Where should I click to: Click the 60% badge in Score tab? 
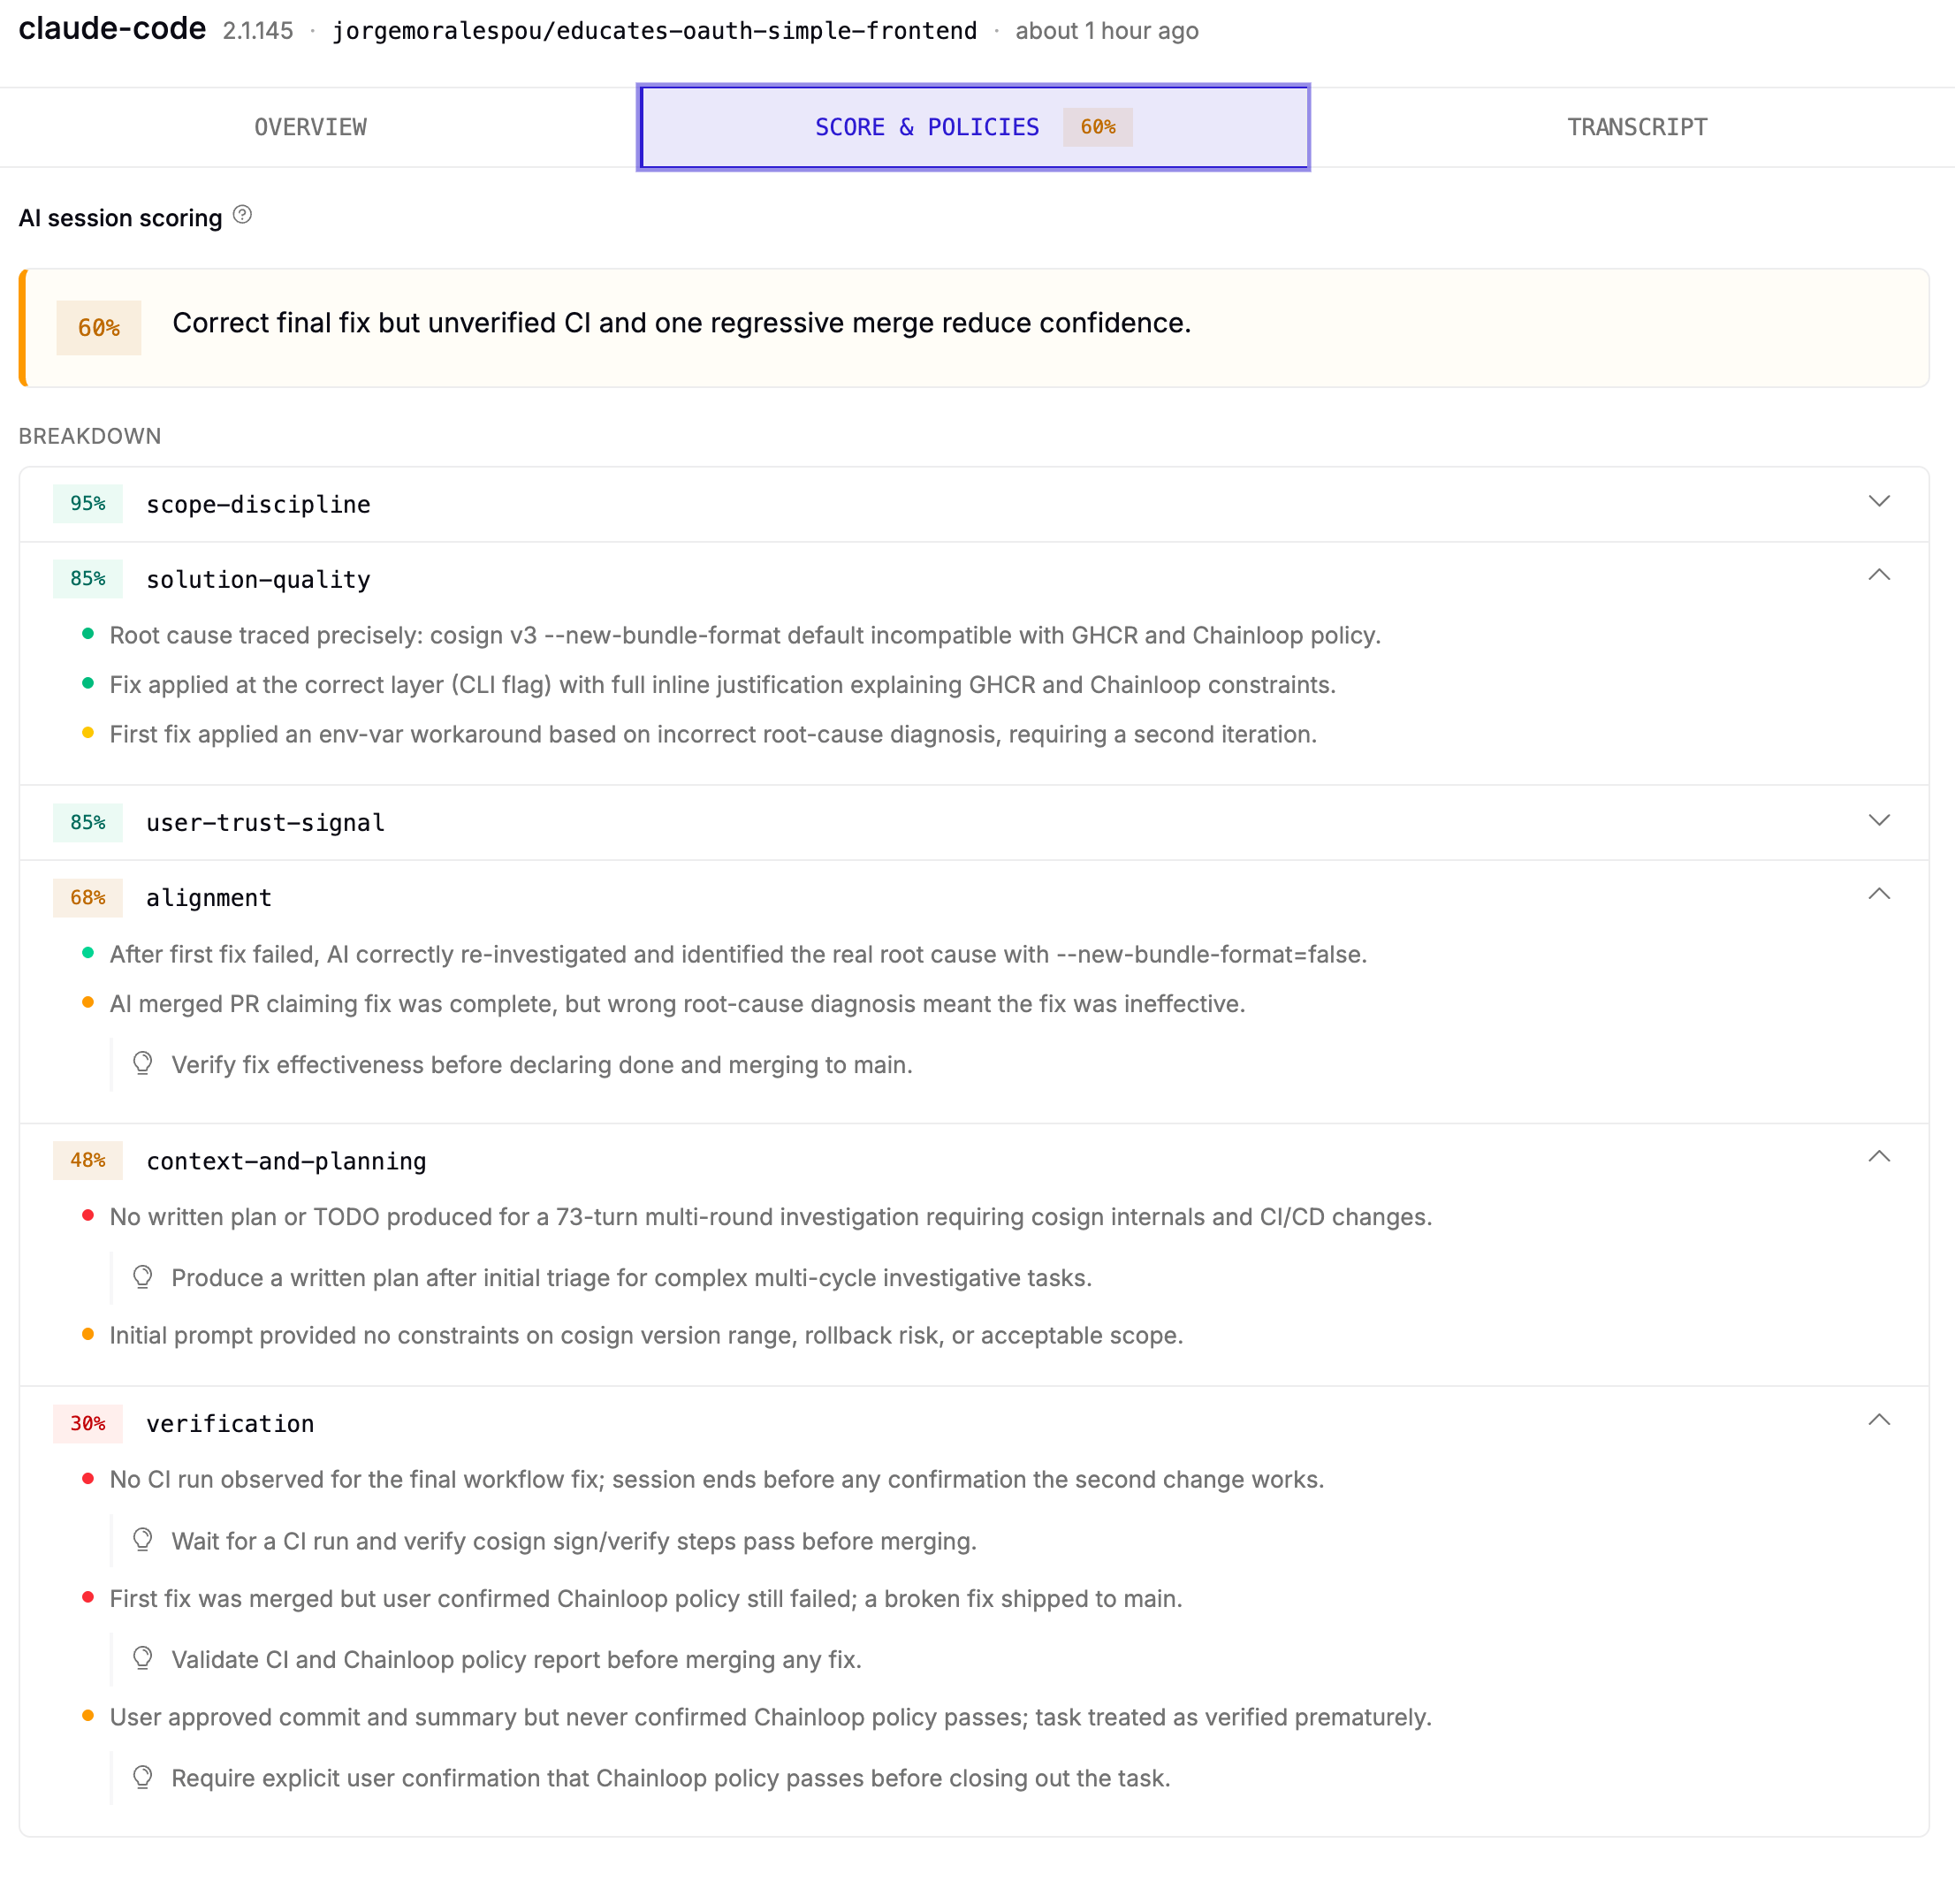pos(1097,127)
